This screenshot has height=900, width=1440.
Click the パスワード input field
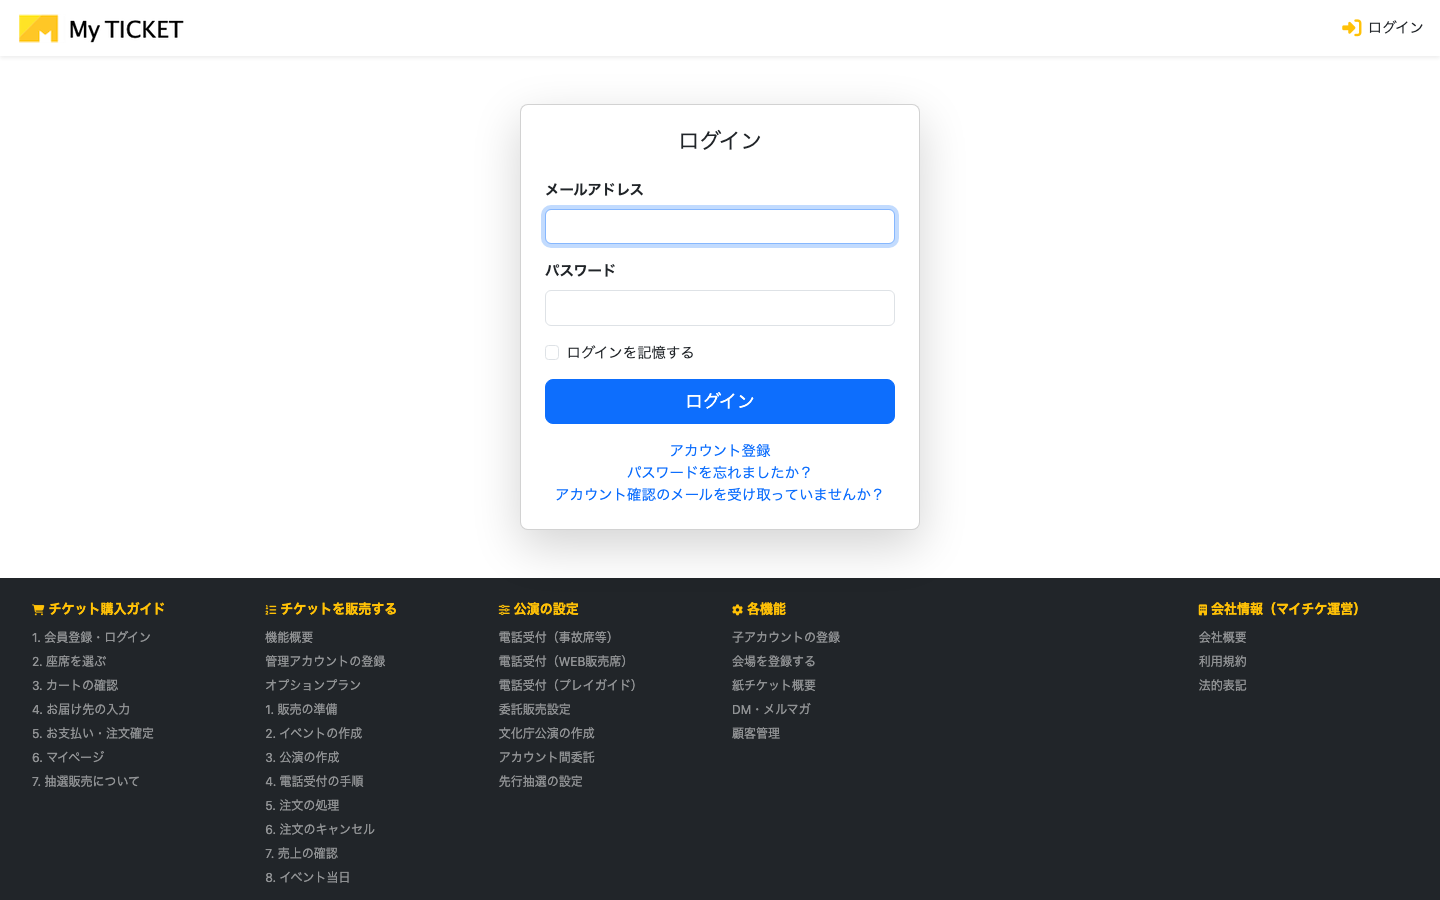[x=719, y=307]
